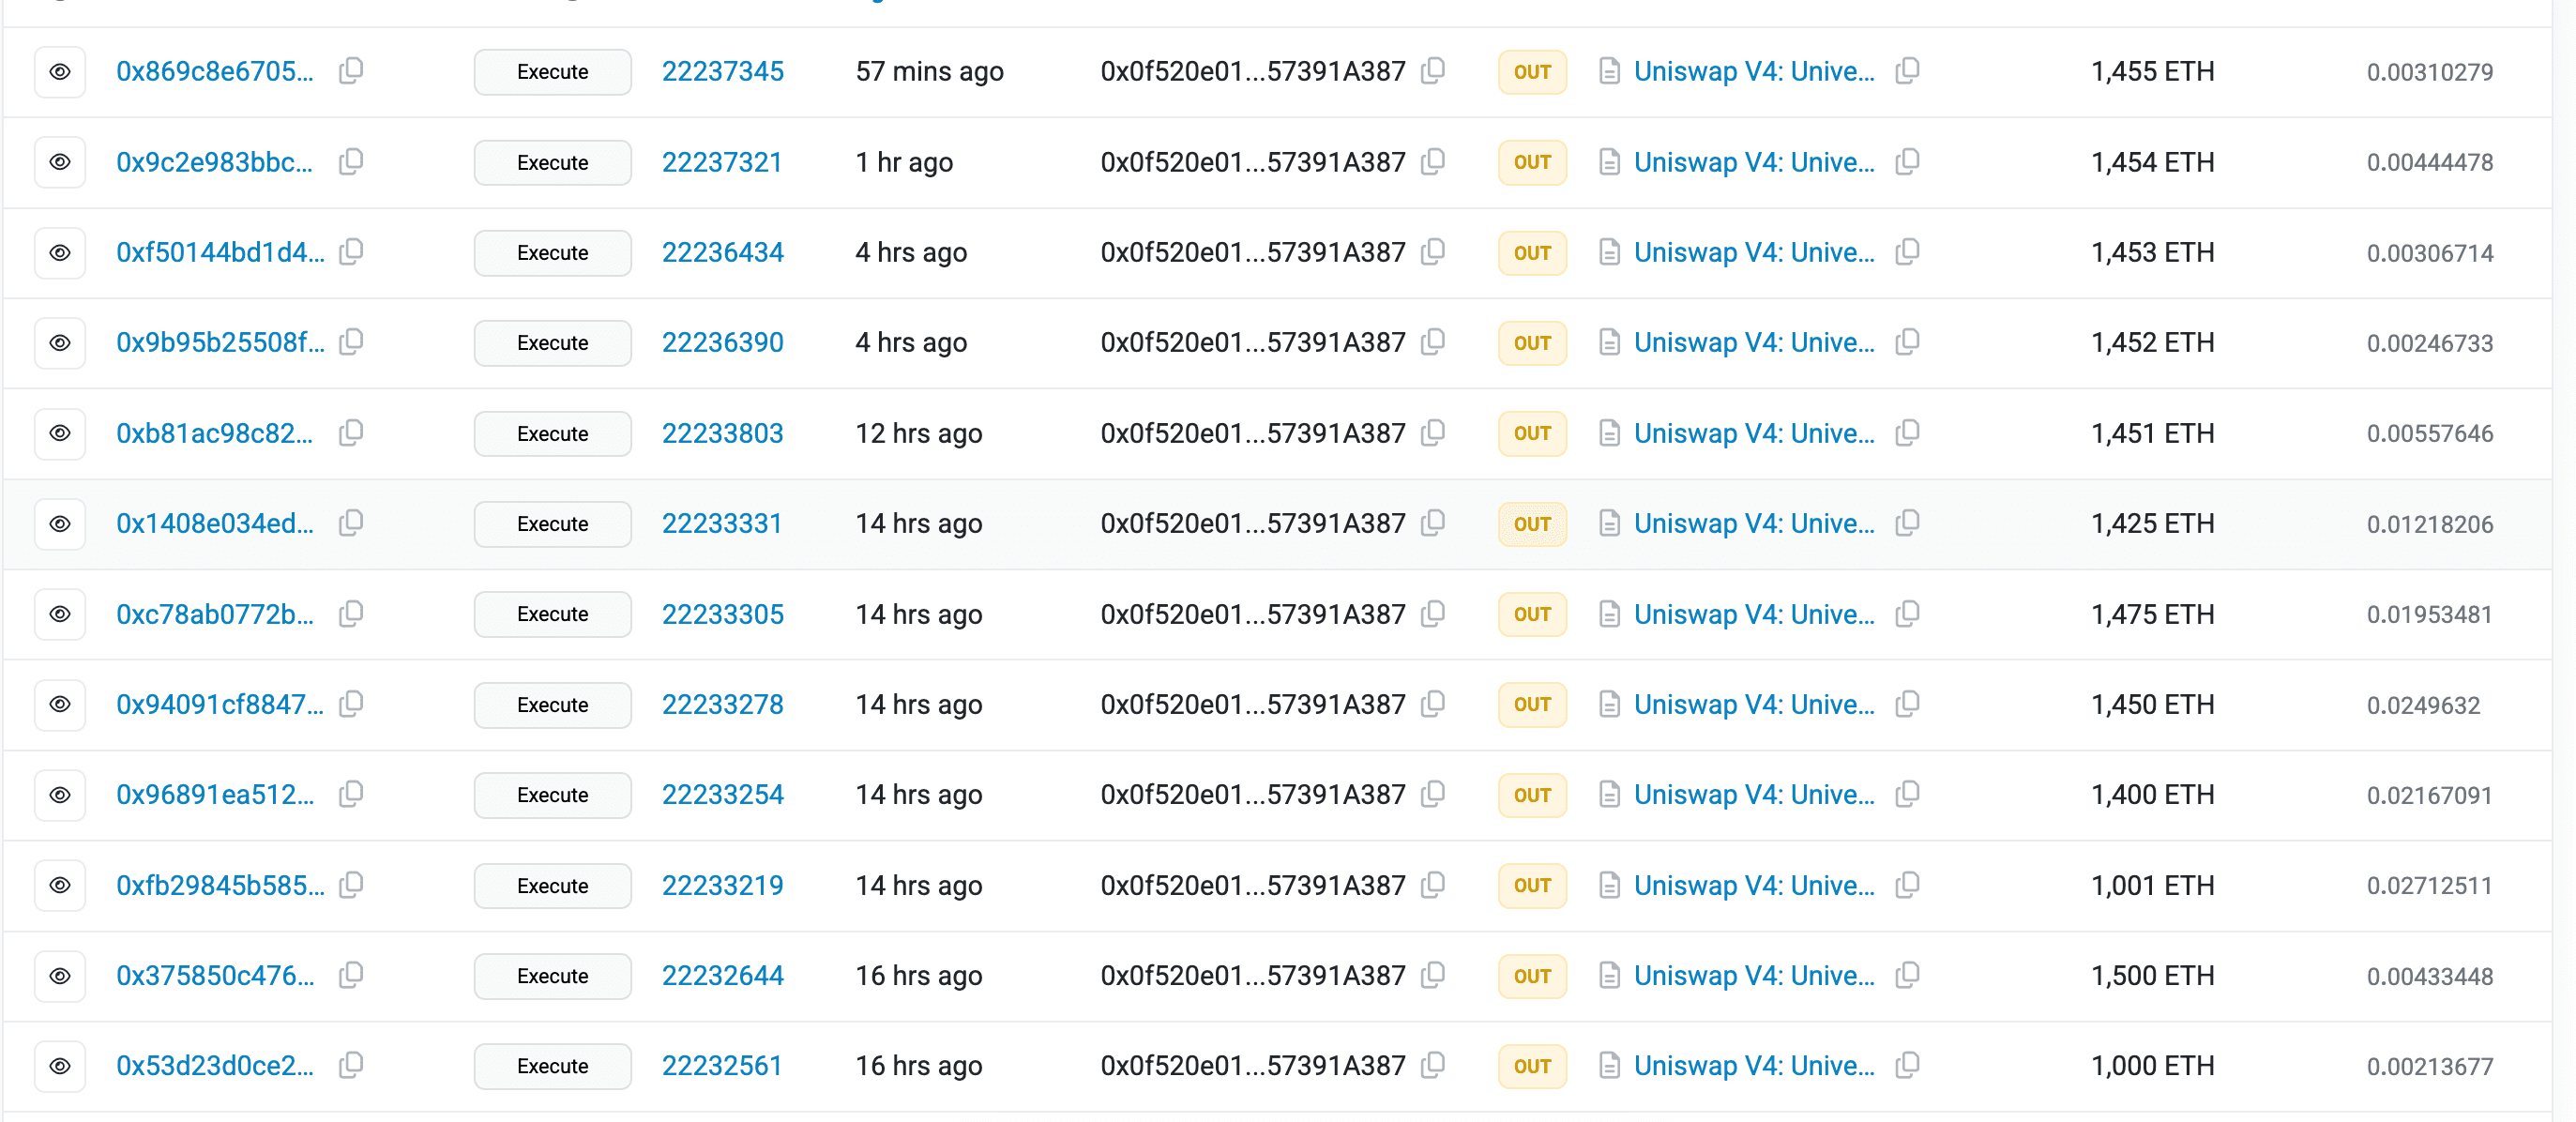
Task: Open the Uniswap V4 link in the 1,455 ETH row
Action: (x=1753, y=72)
